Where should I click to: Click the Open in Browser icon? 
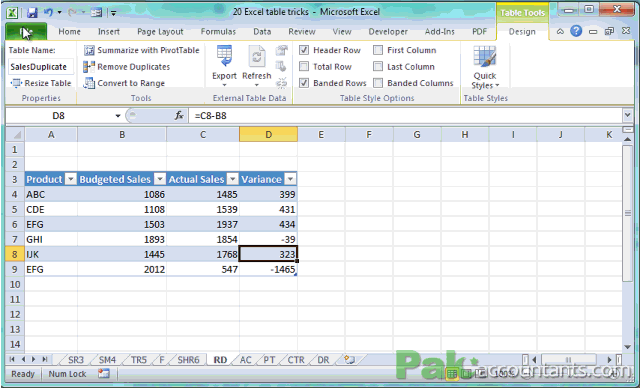(281, 67)
